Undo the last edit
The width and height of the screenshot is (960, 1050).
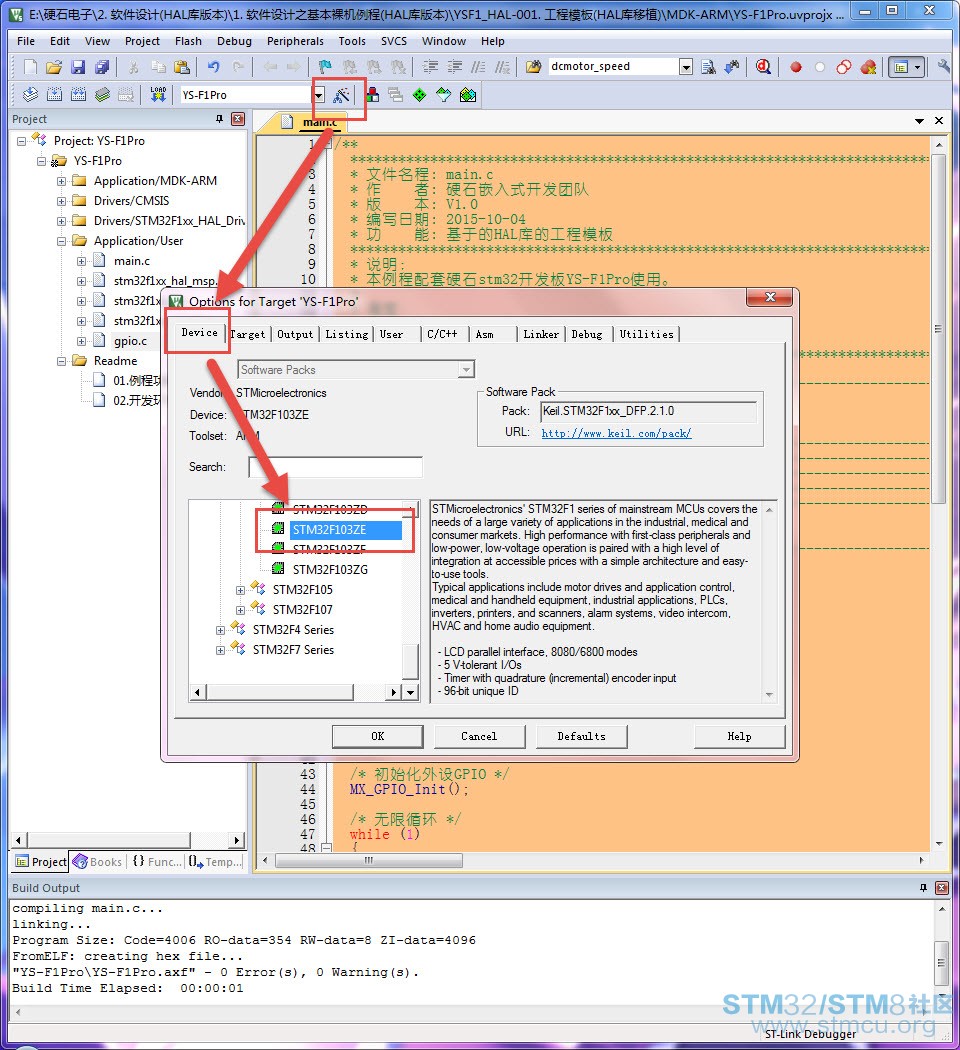[214, 66]
